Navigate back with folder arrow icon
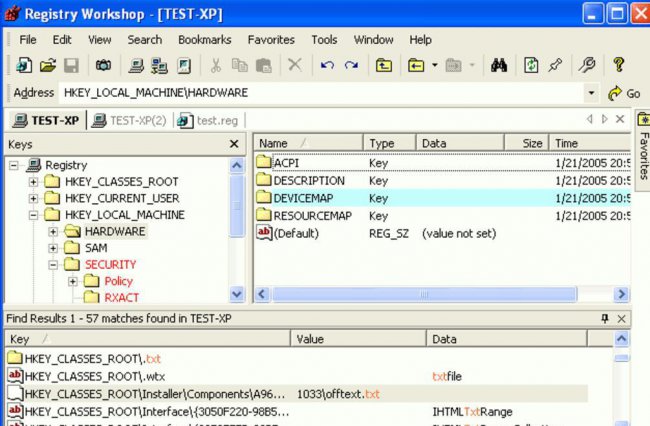Viewport: 650px width, 426px height. [416, 65]
